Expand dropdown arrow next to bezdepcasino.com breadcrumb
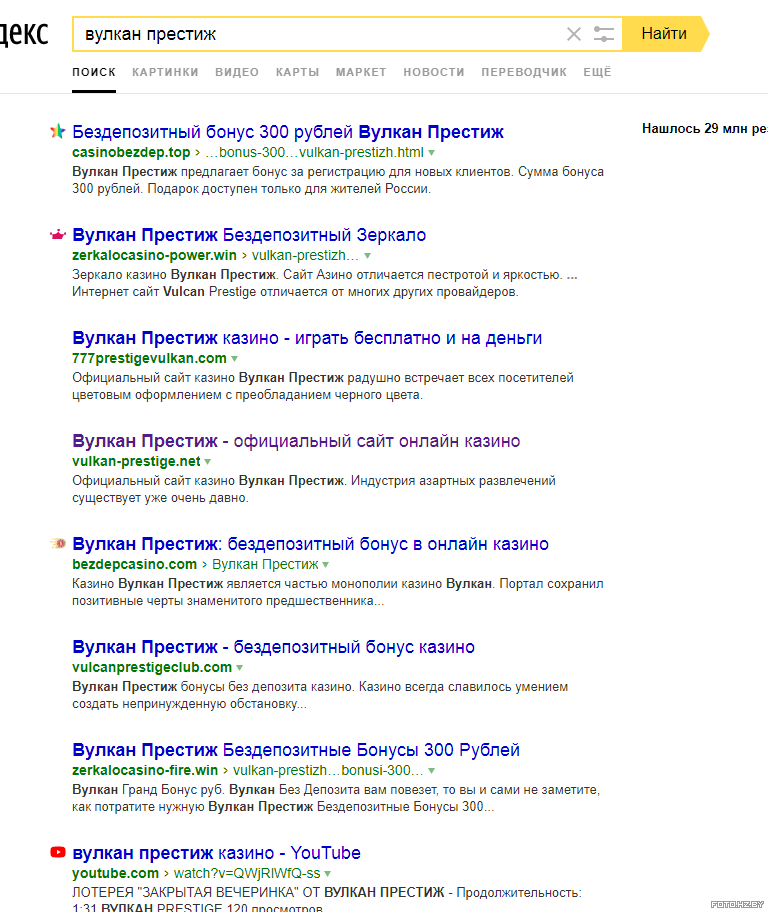 click(x=326, y=565)
